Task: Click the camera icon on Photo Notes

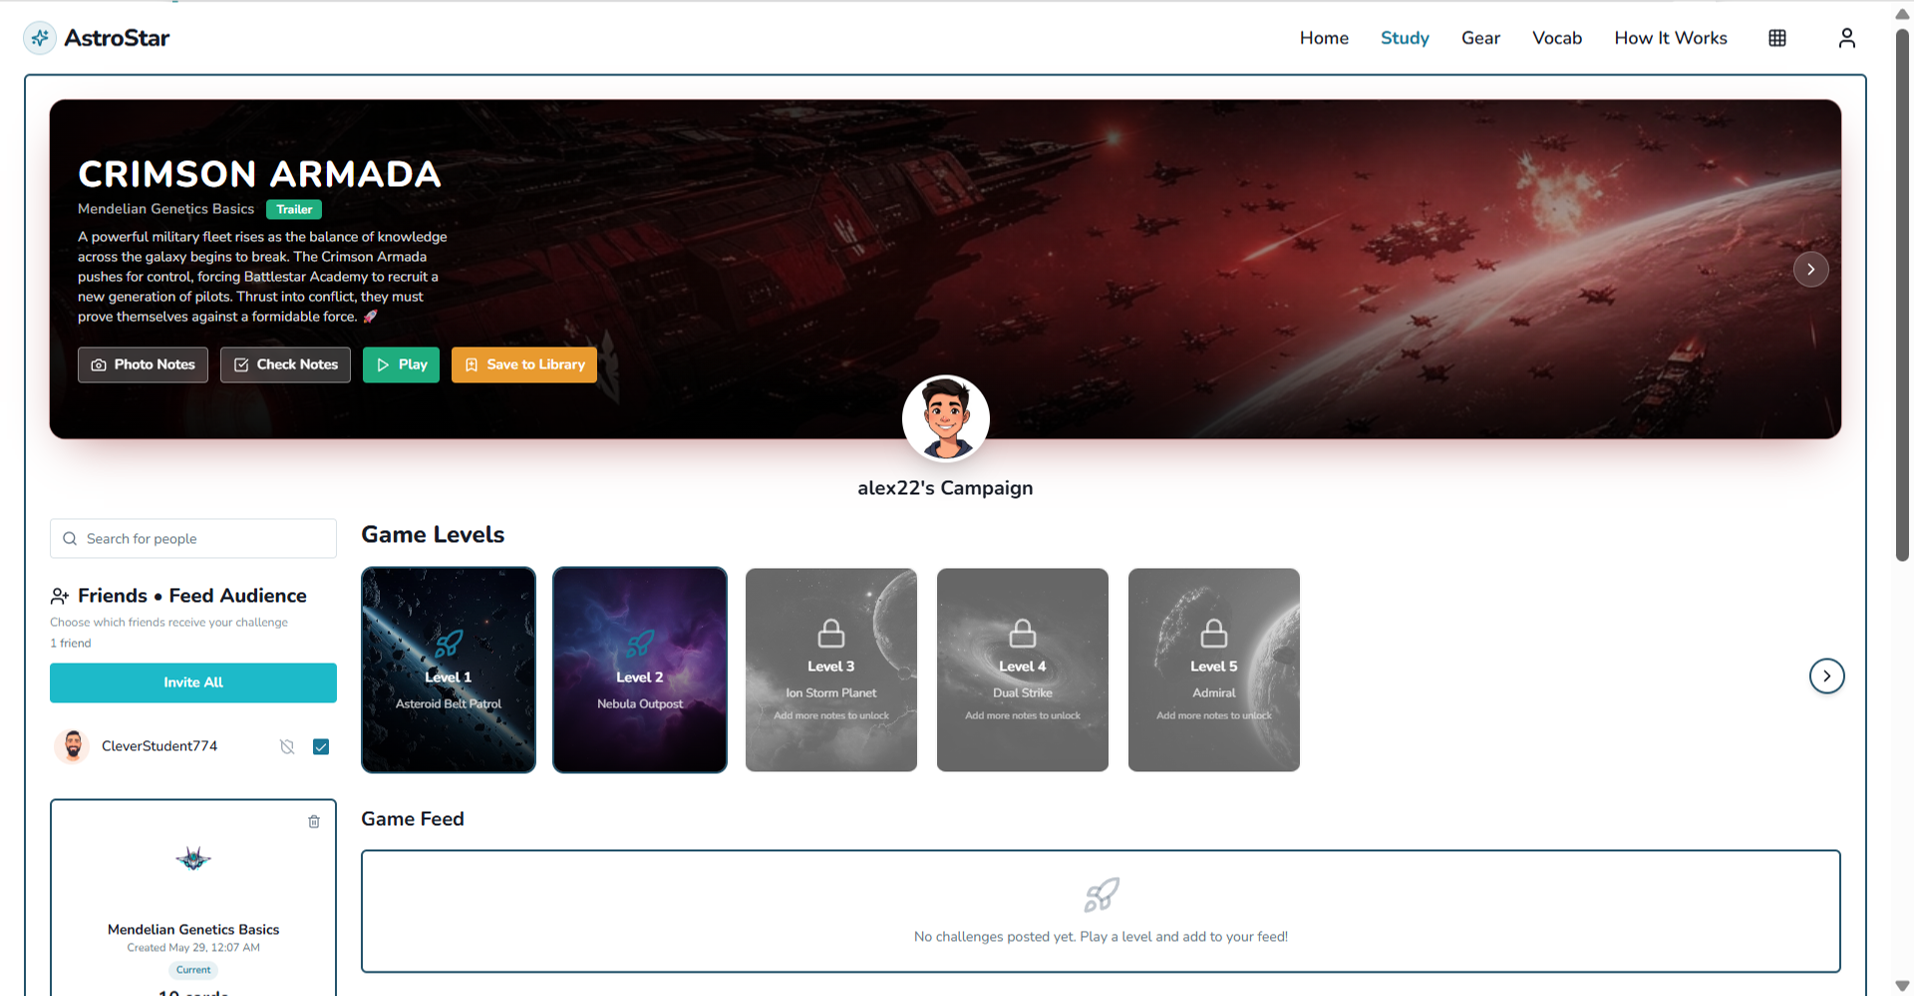Action: coord(99,365)
